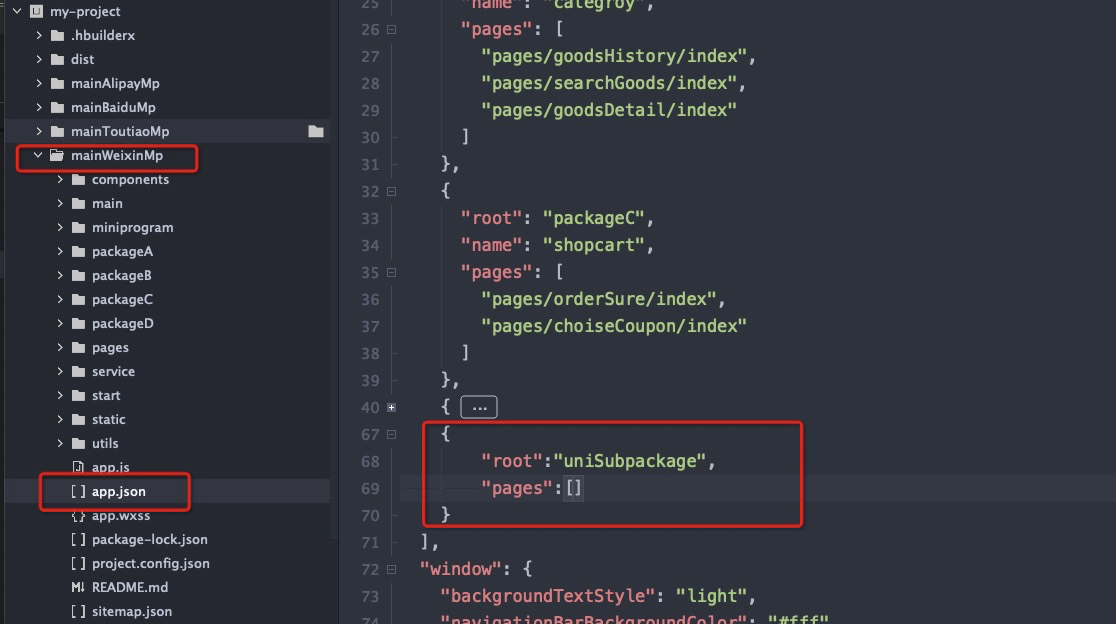This screenshot has width=1116, height=624.
Task: Click the folder icon beside static
Action: [x=79, y=420]
